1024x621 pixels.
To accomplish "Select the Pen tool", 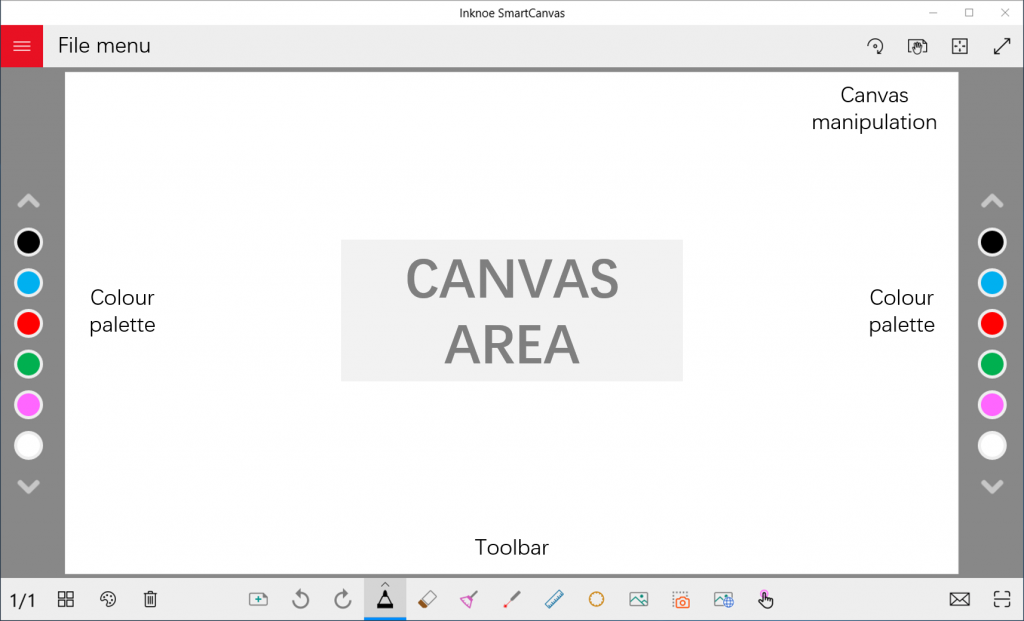I will pos(385,599).
